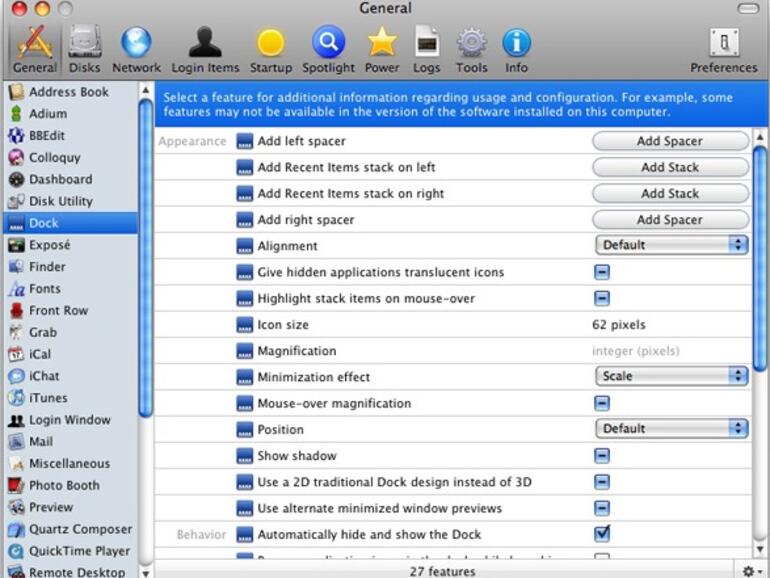Open the Alignment dropdown menu
Image resolution: width=770 pixels, height=578 pixels.
(x=671, y=245)
